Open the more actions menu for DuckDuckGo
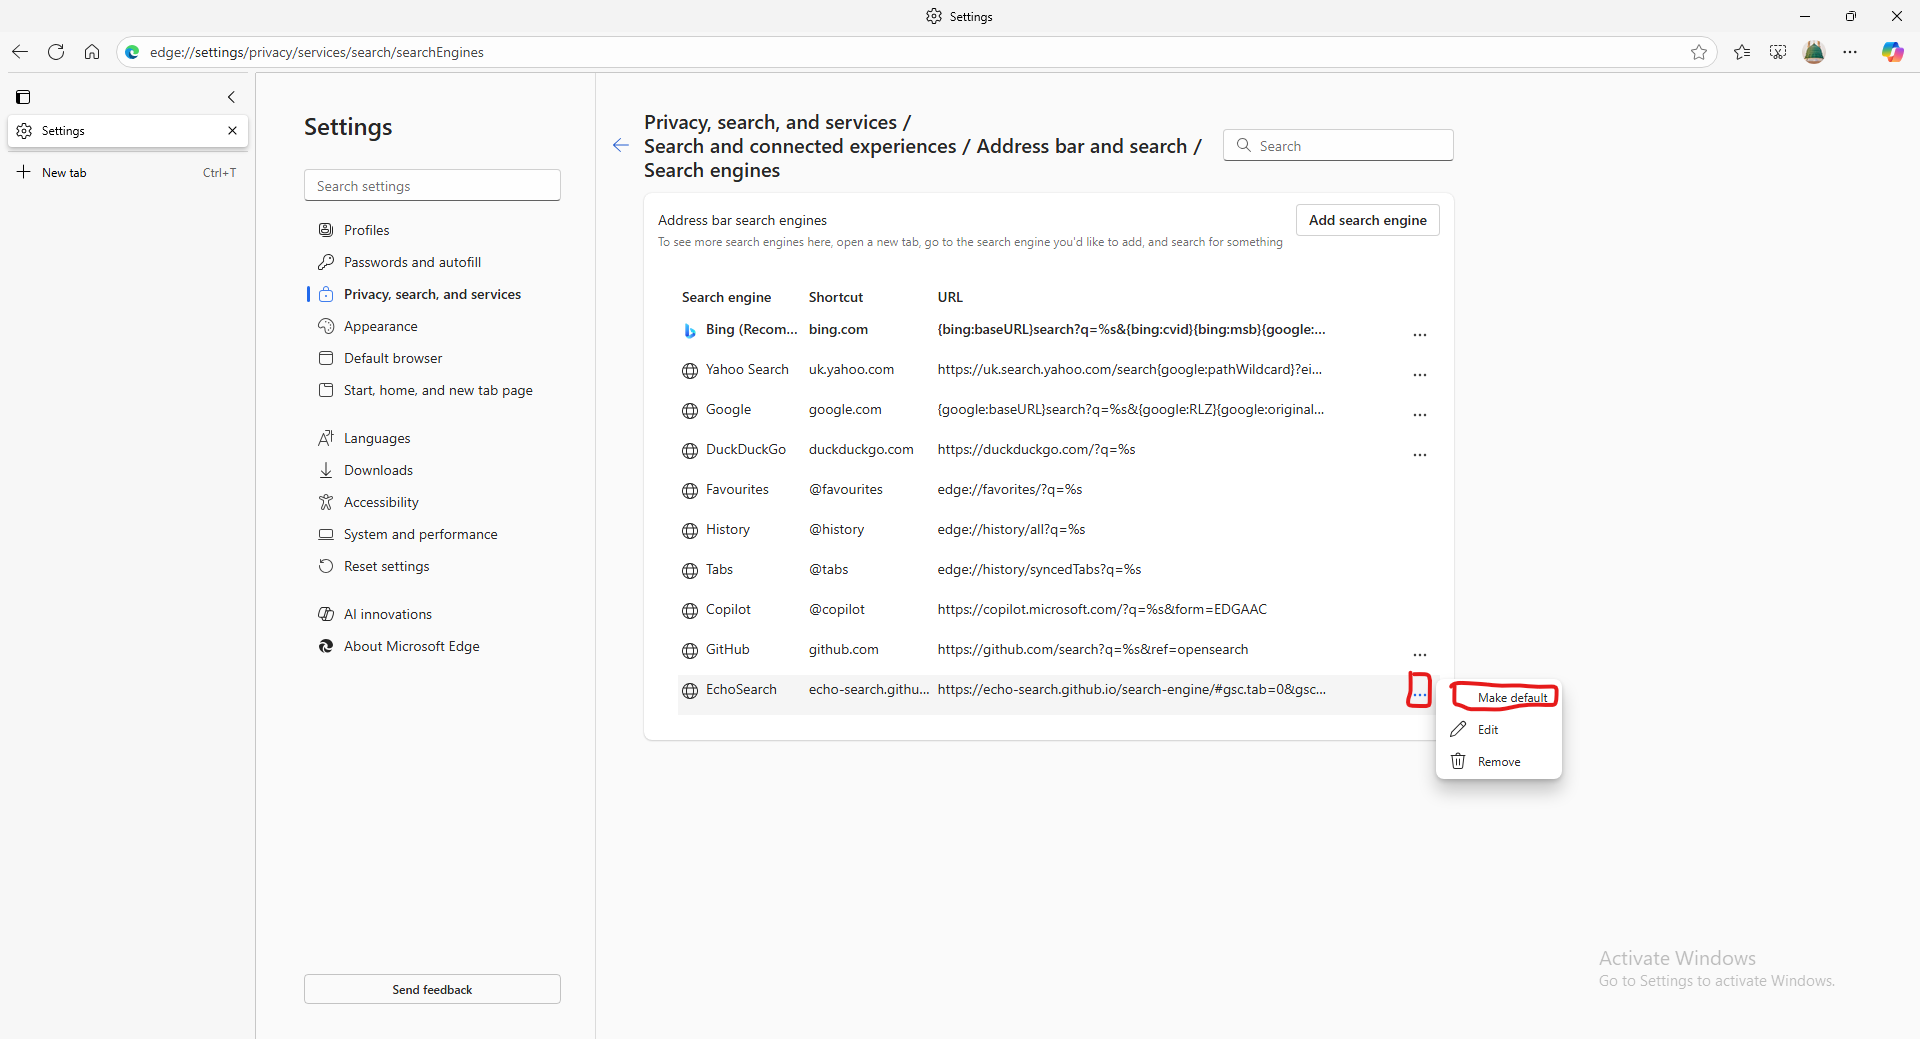Screen dimensions: 1920x1039 1419,455
